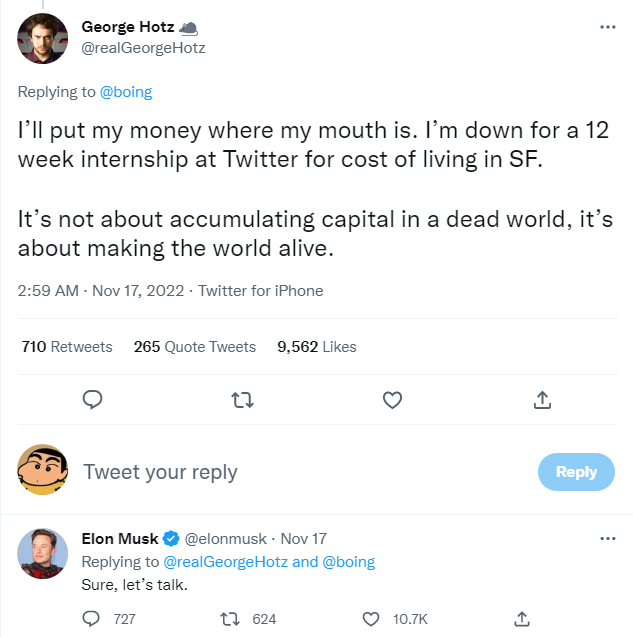Open more options on Elon Musk's reply
Image resolution: width=633 pixels, height=637 pixels.
click(x=607, y=538)
